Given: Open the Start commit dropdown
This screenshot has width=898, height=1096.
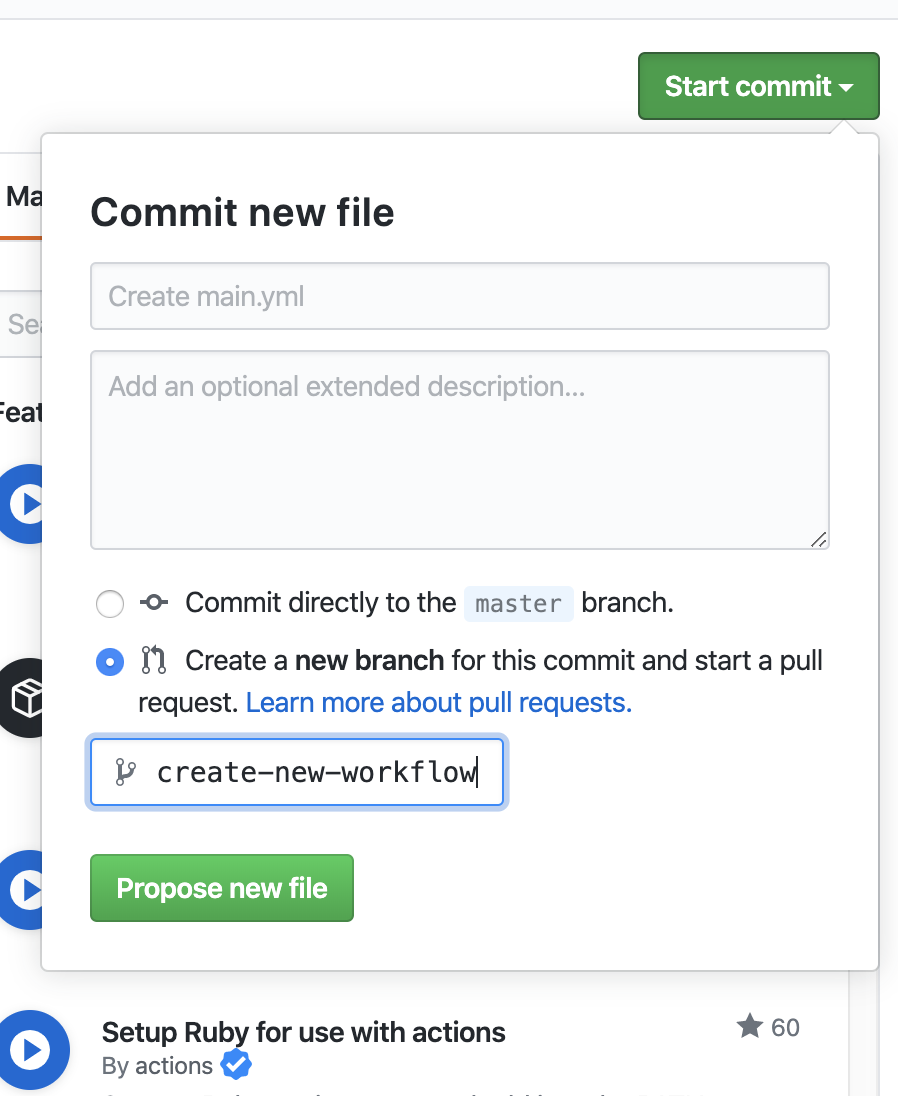Looking at the screenshot, I should 758,86.
